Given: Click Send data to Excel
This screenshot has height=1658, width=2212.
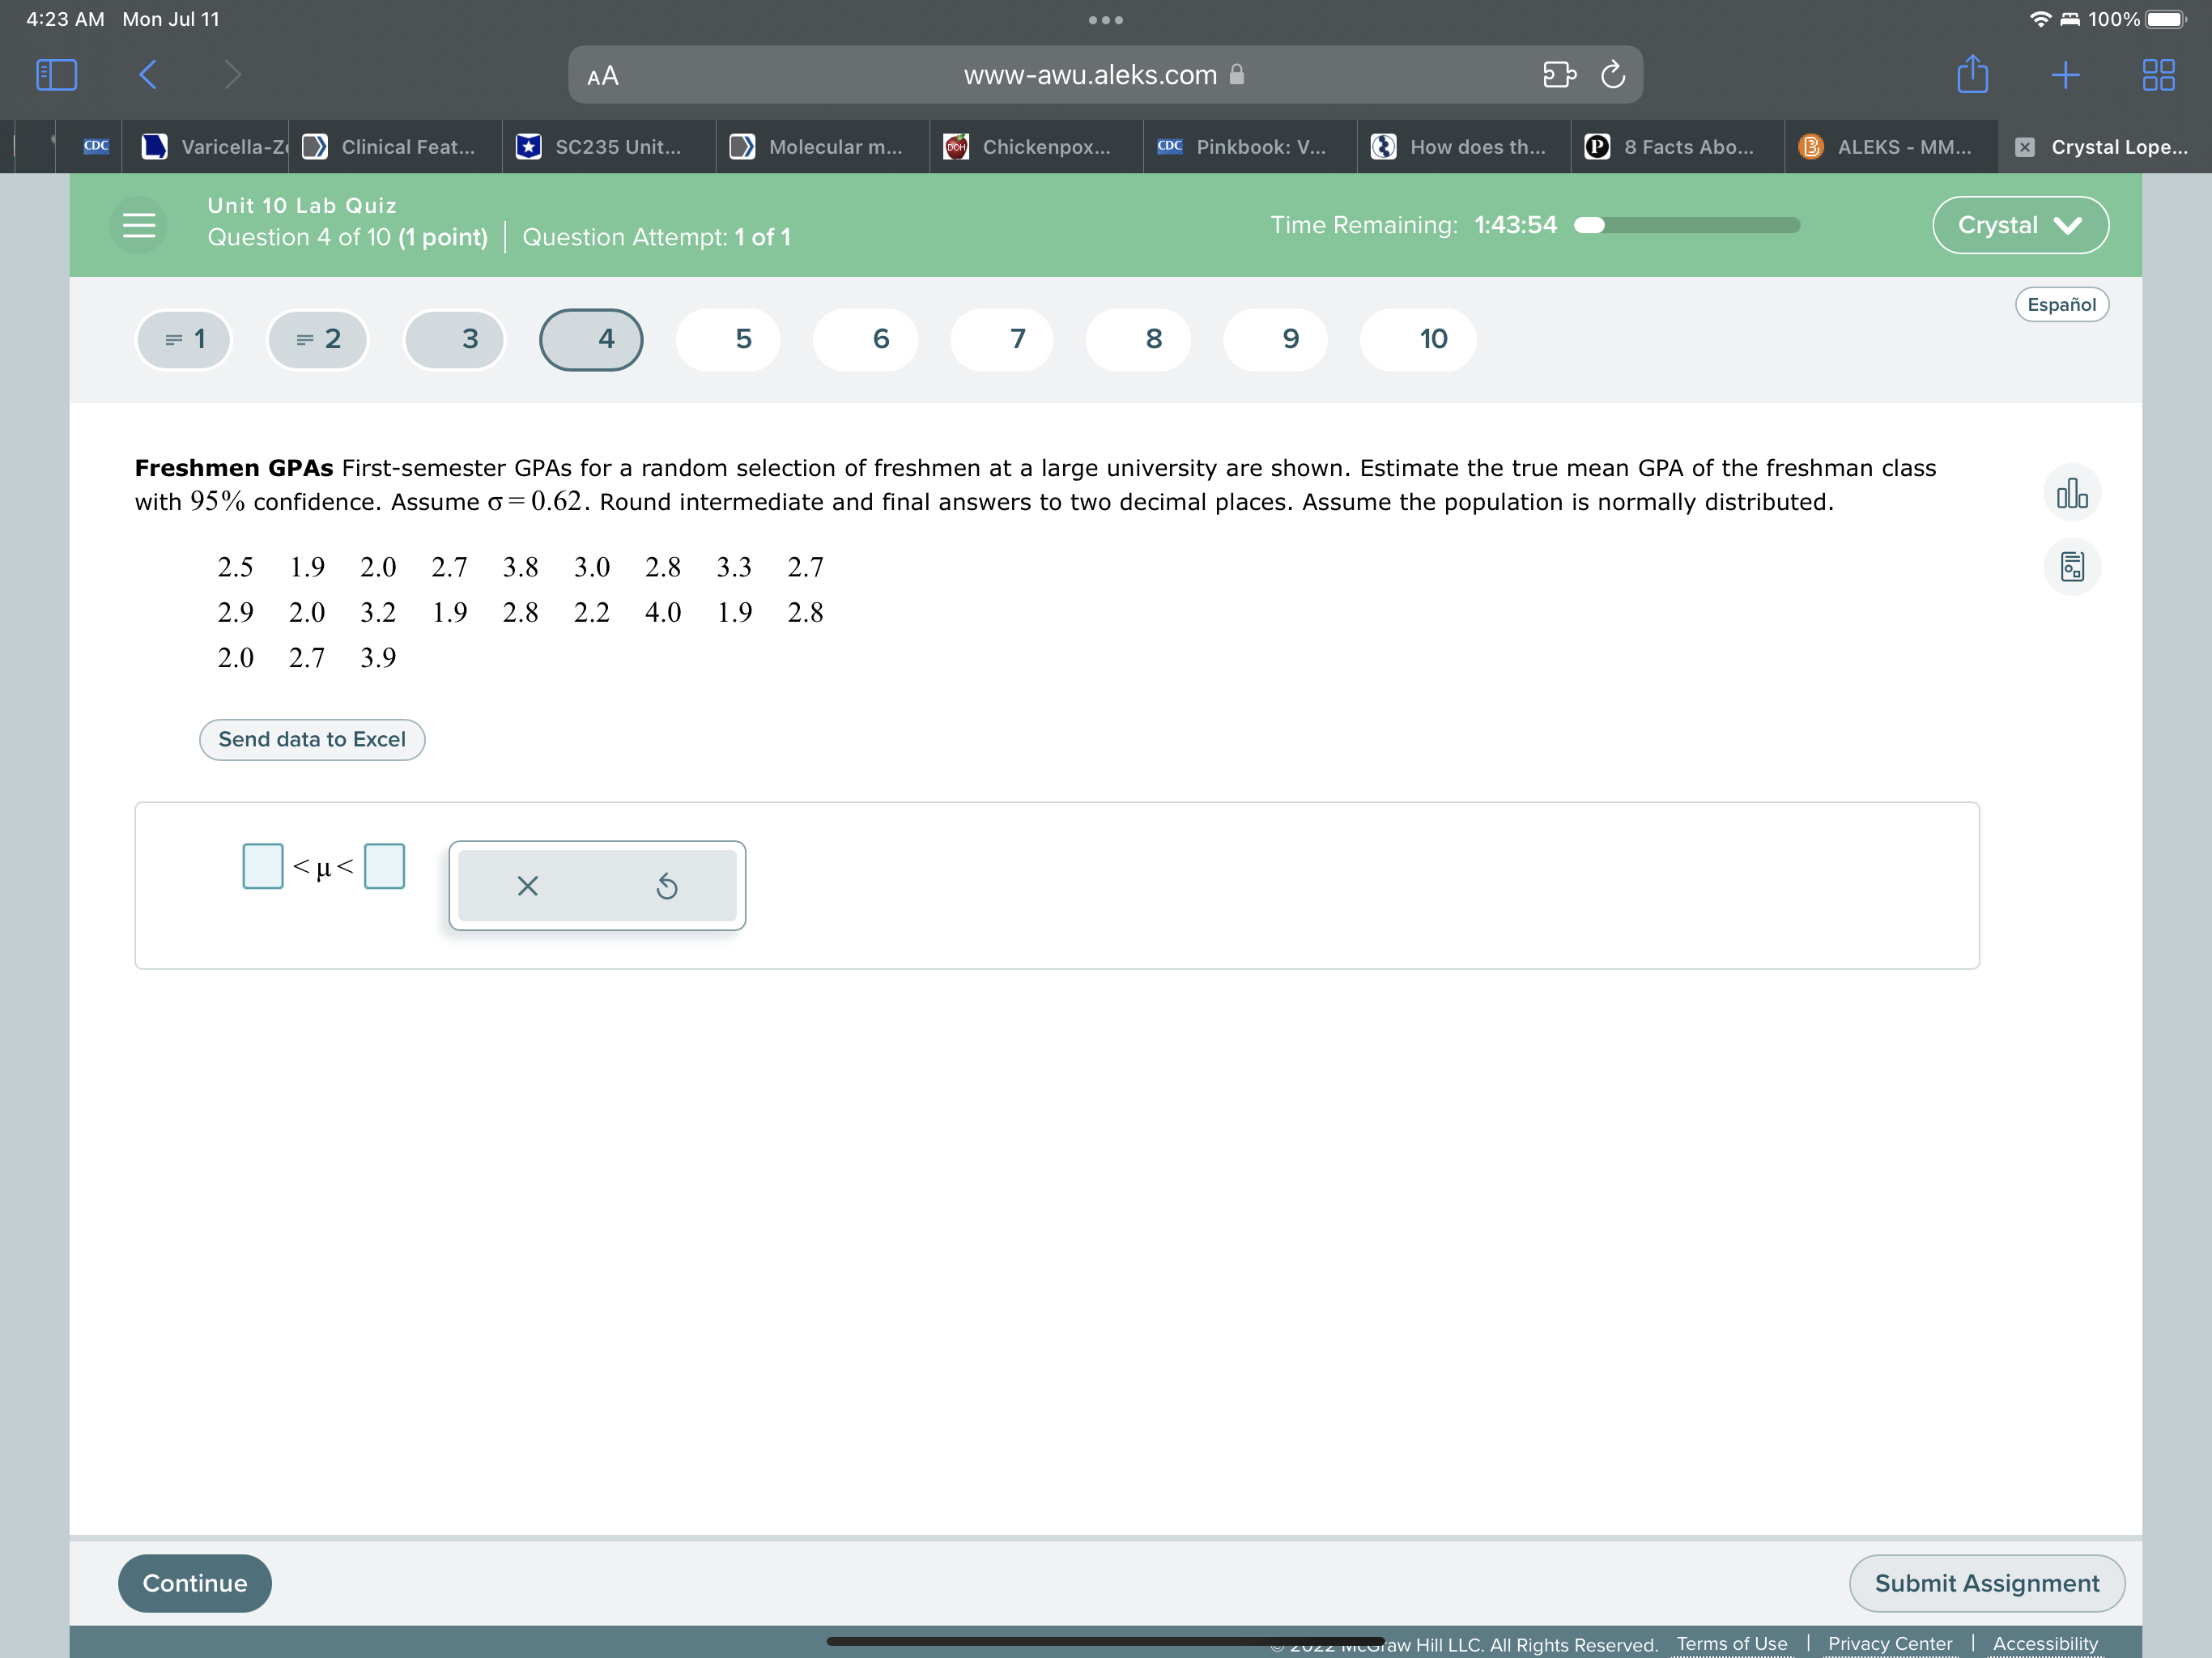Looking at the screenshot, I should [312, 739].
